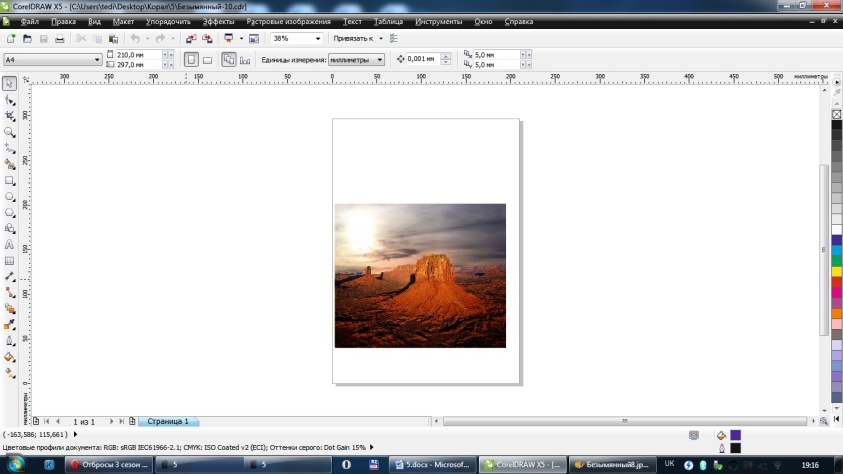The image size is (843, 474).
Task: Switch to Безымянный8.jpg taskbar button
Action: [x=613, y=465]
